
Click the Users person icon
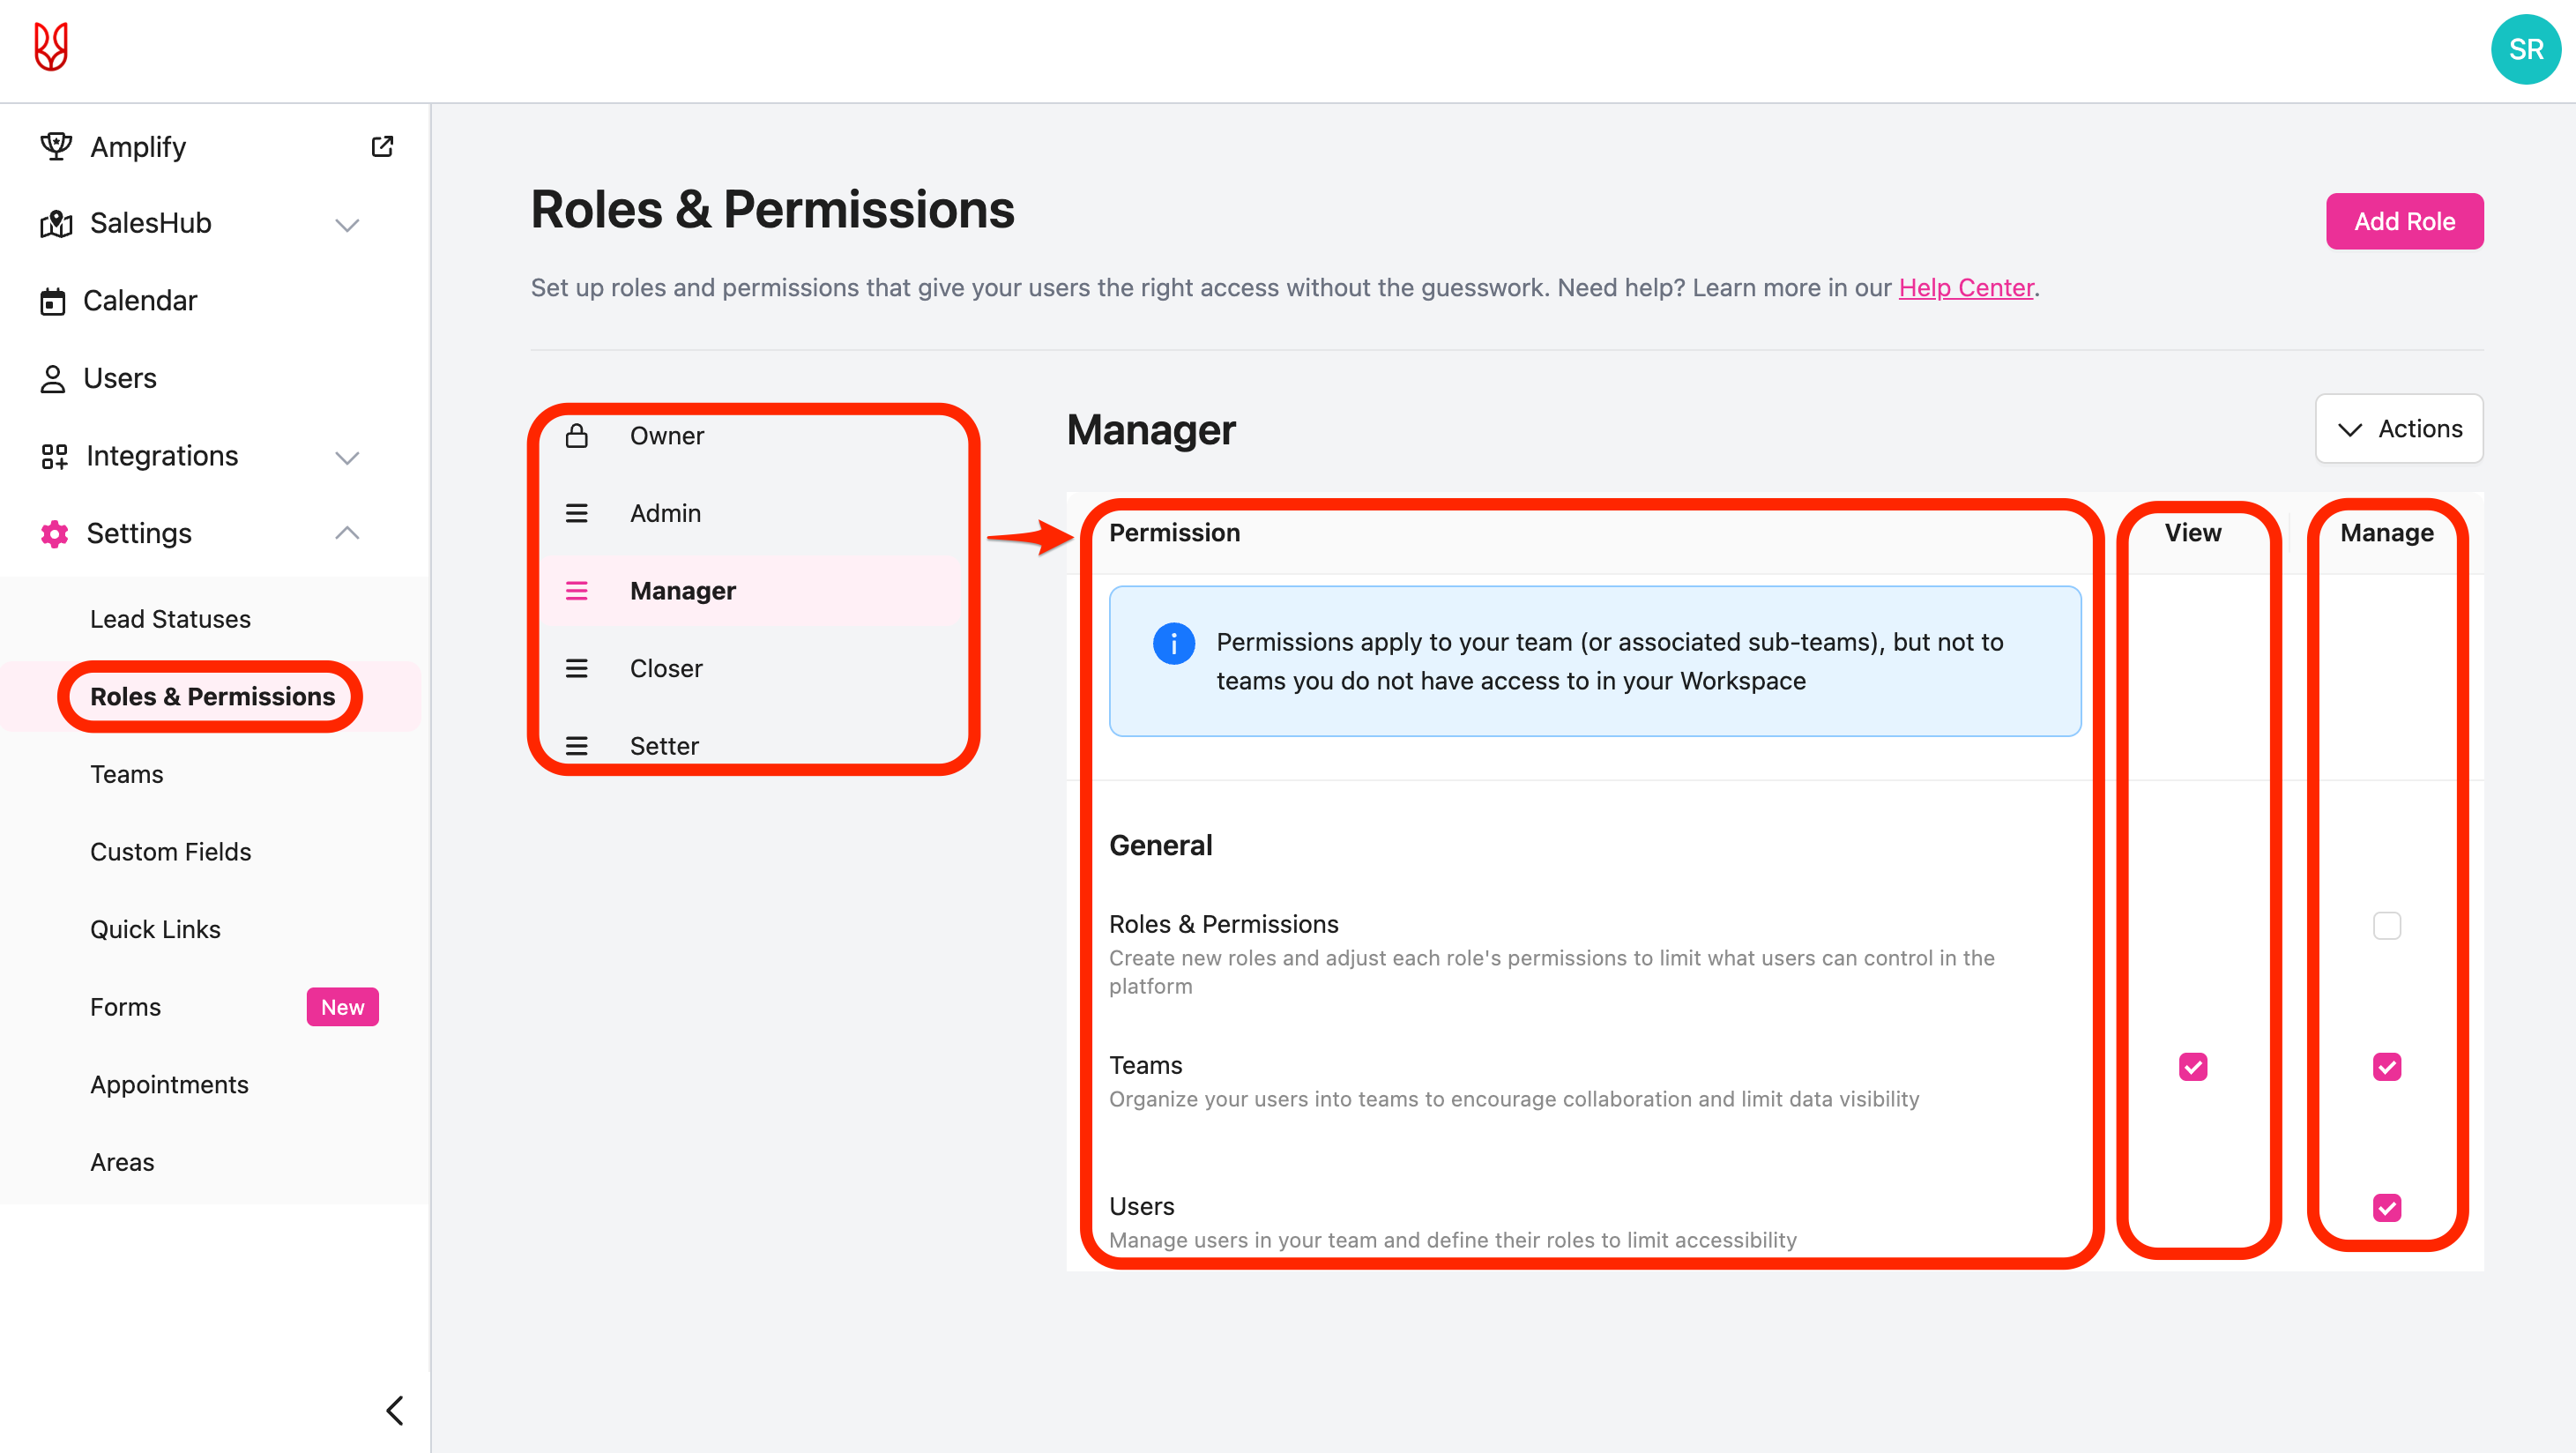[53, 379]
